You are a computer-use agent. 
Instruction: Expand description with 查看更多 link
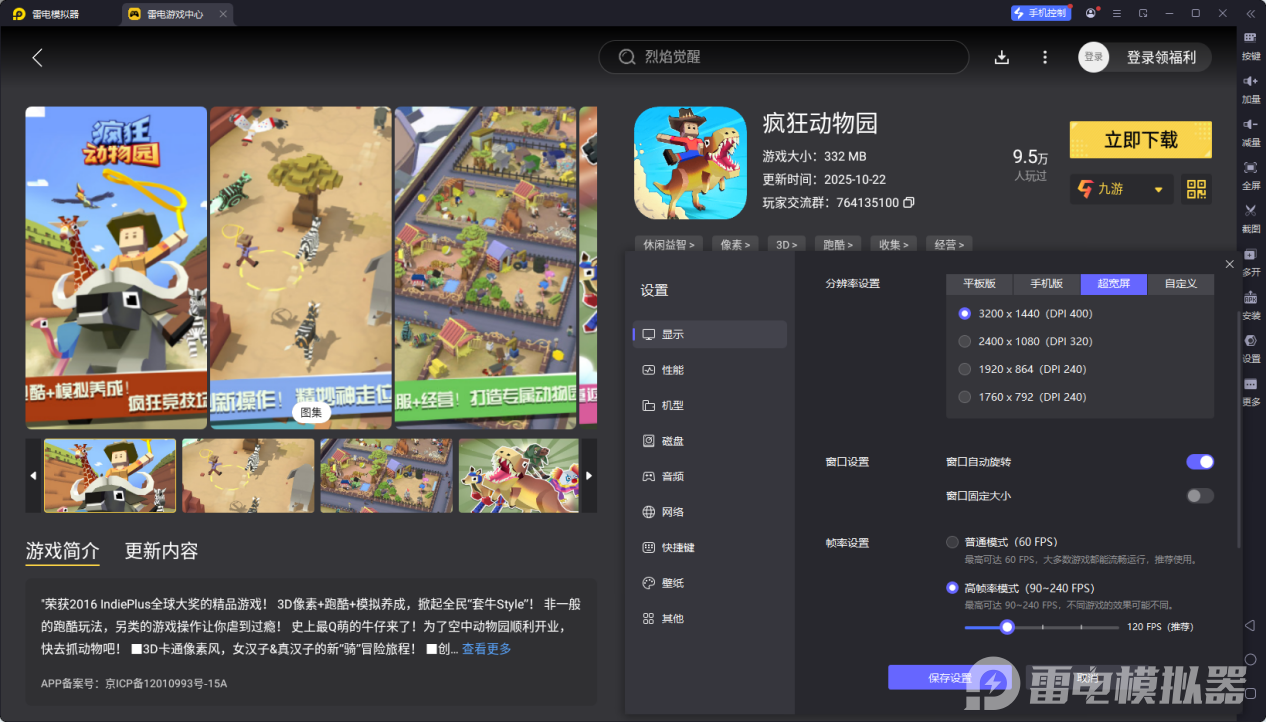tap(486, 649)
